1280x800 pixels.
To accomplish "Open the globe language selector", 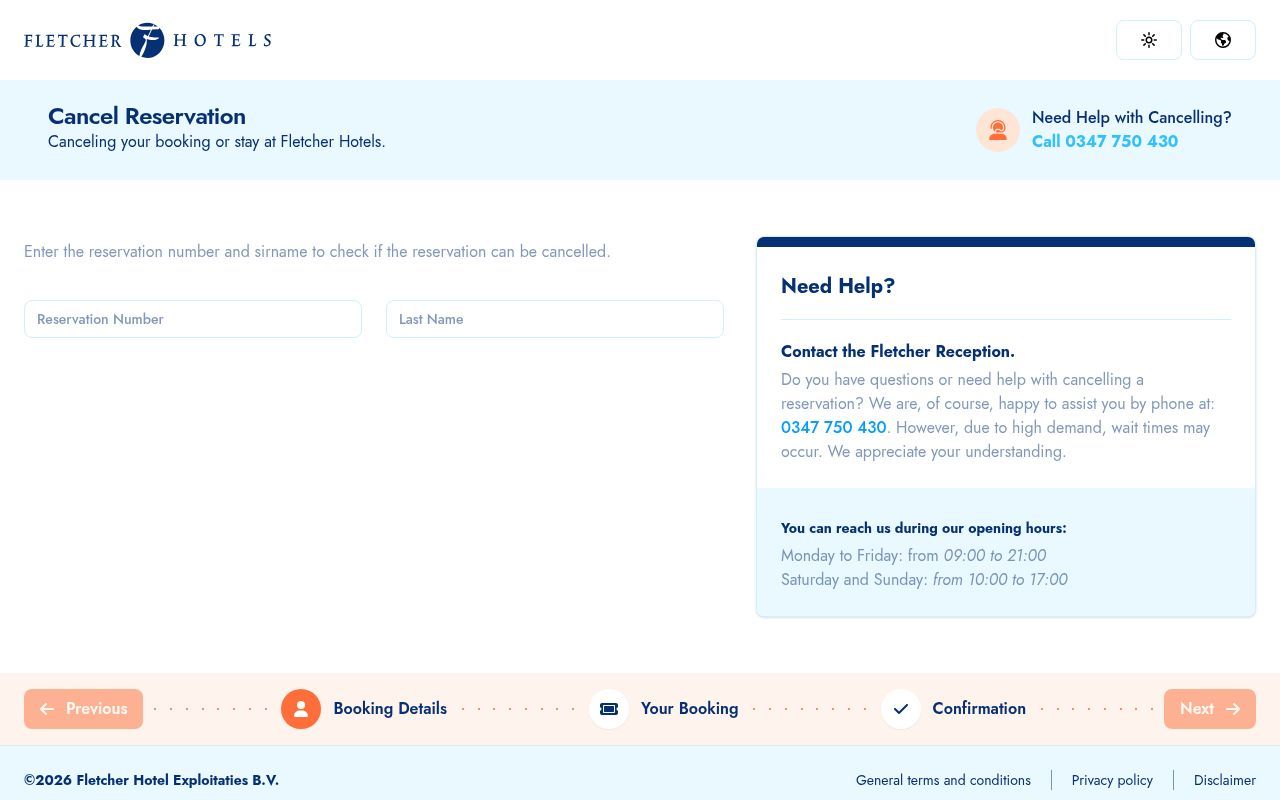I will tap(1223, 40).
